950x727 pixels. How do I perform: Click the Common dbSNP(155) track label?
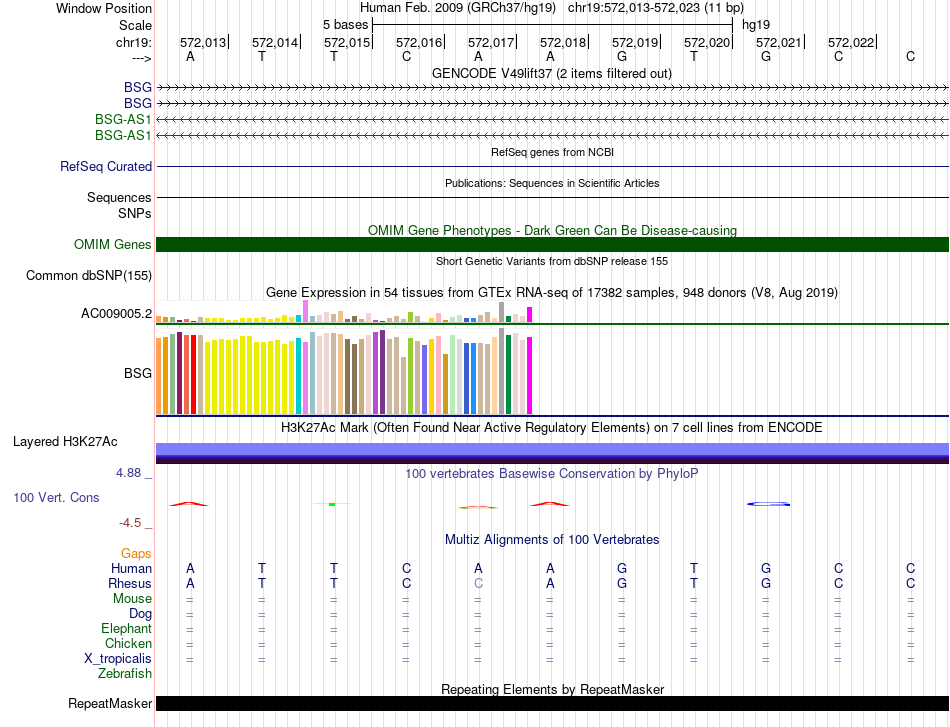[x=88, y=276]
